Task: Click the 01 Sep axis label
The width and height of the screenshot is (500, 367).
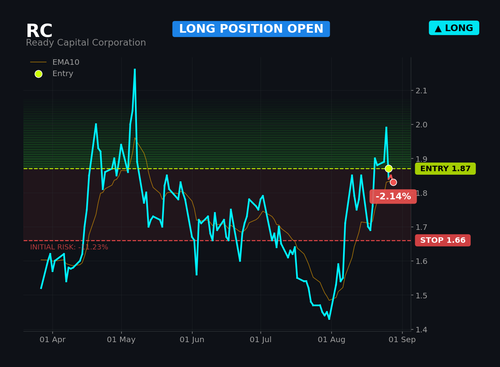Action: [402, 340]
